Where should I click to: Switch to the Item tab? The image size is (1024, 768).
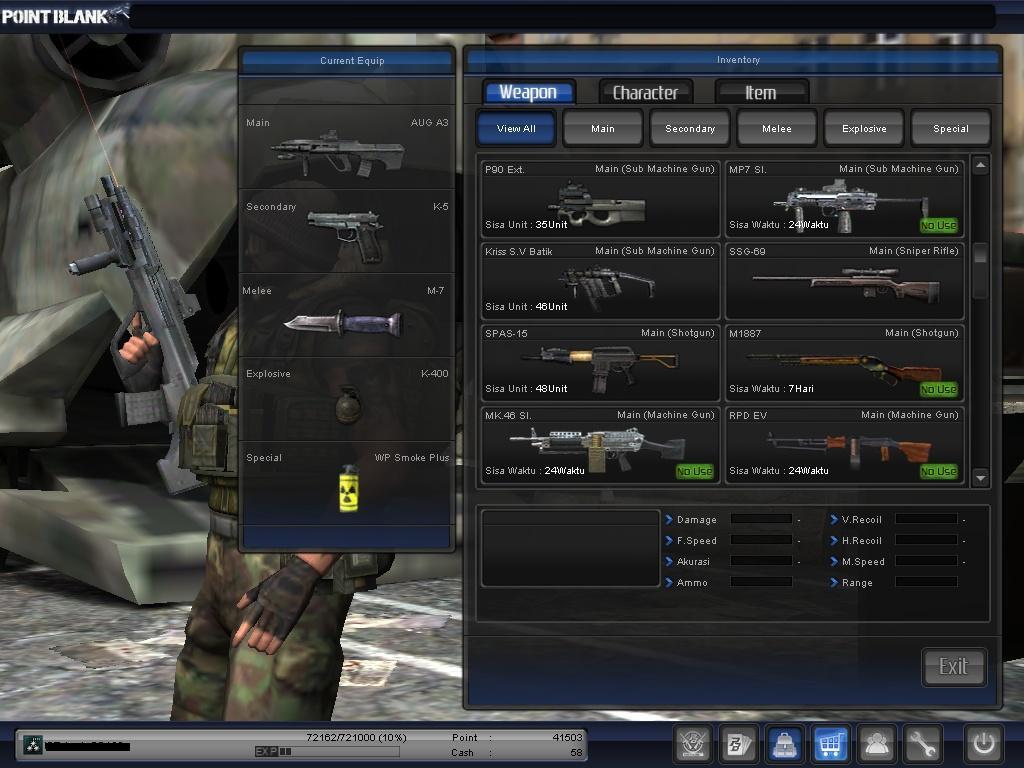point(761,93)
